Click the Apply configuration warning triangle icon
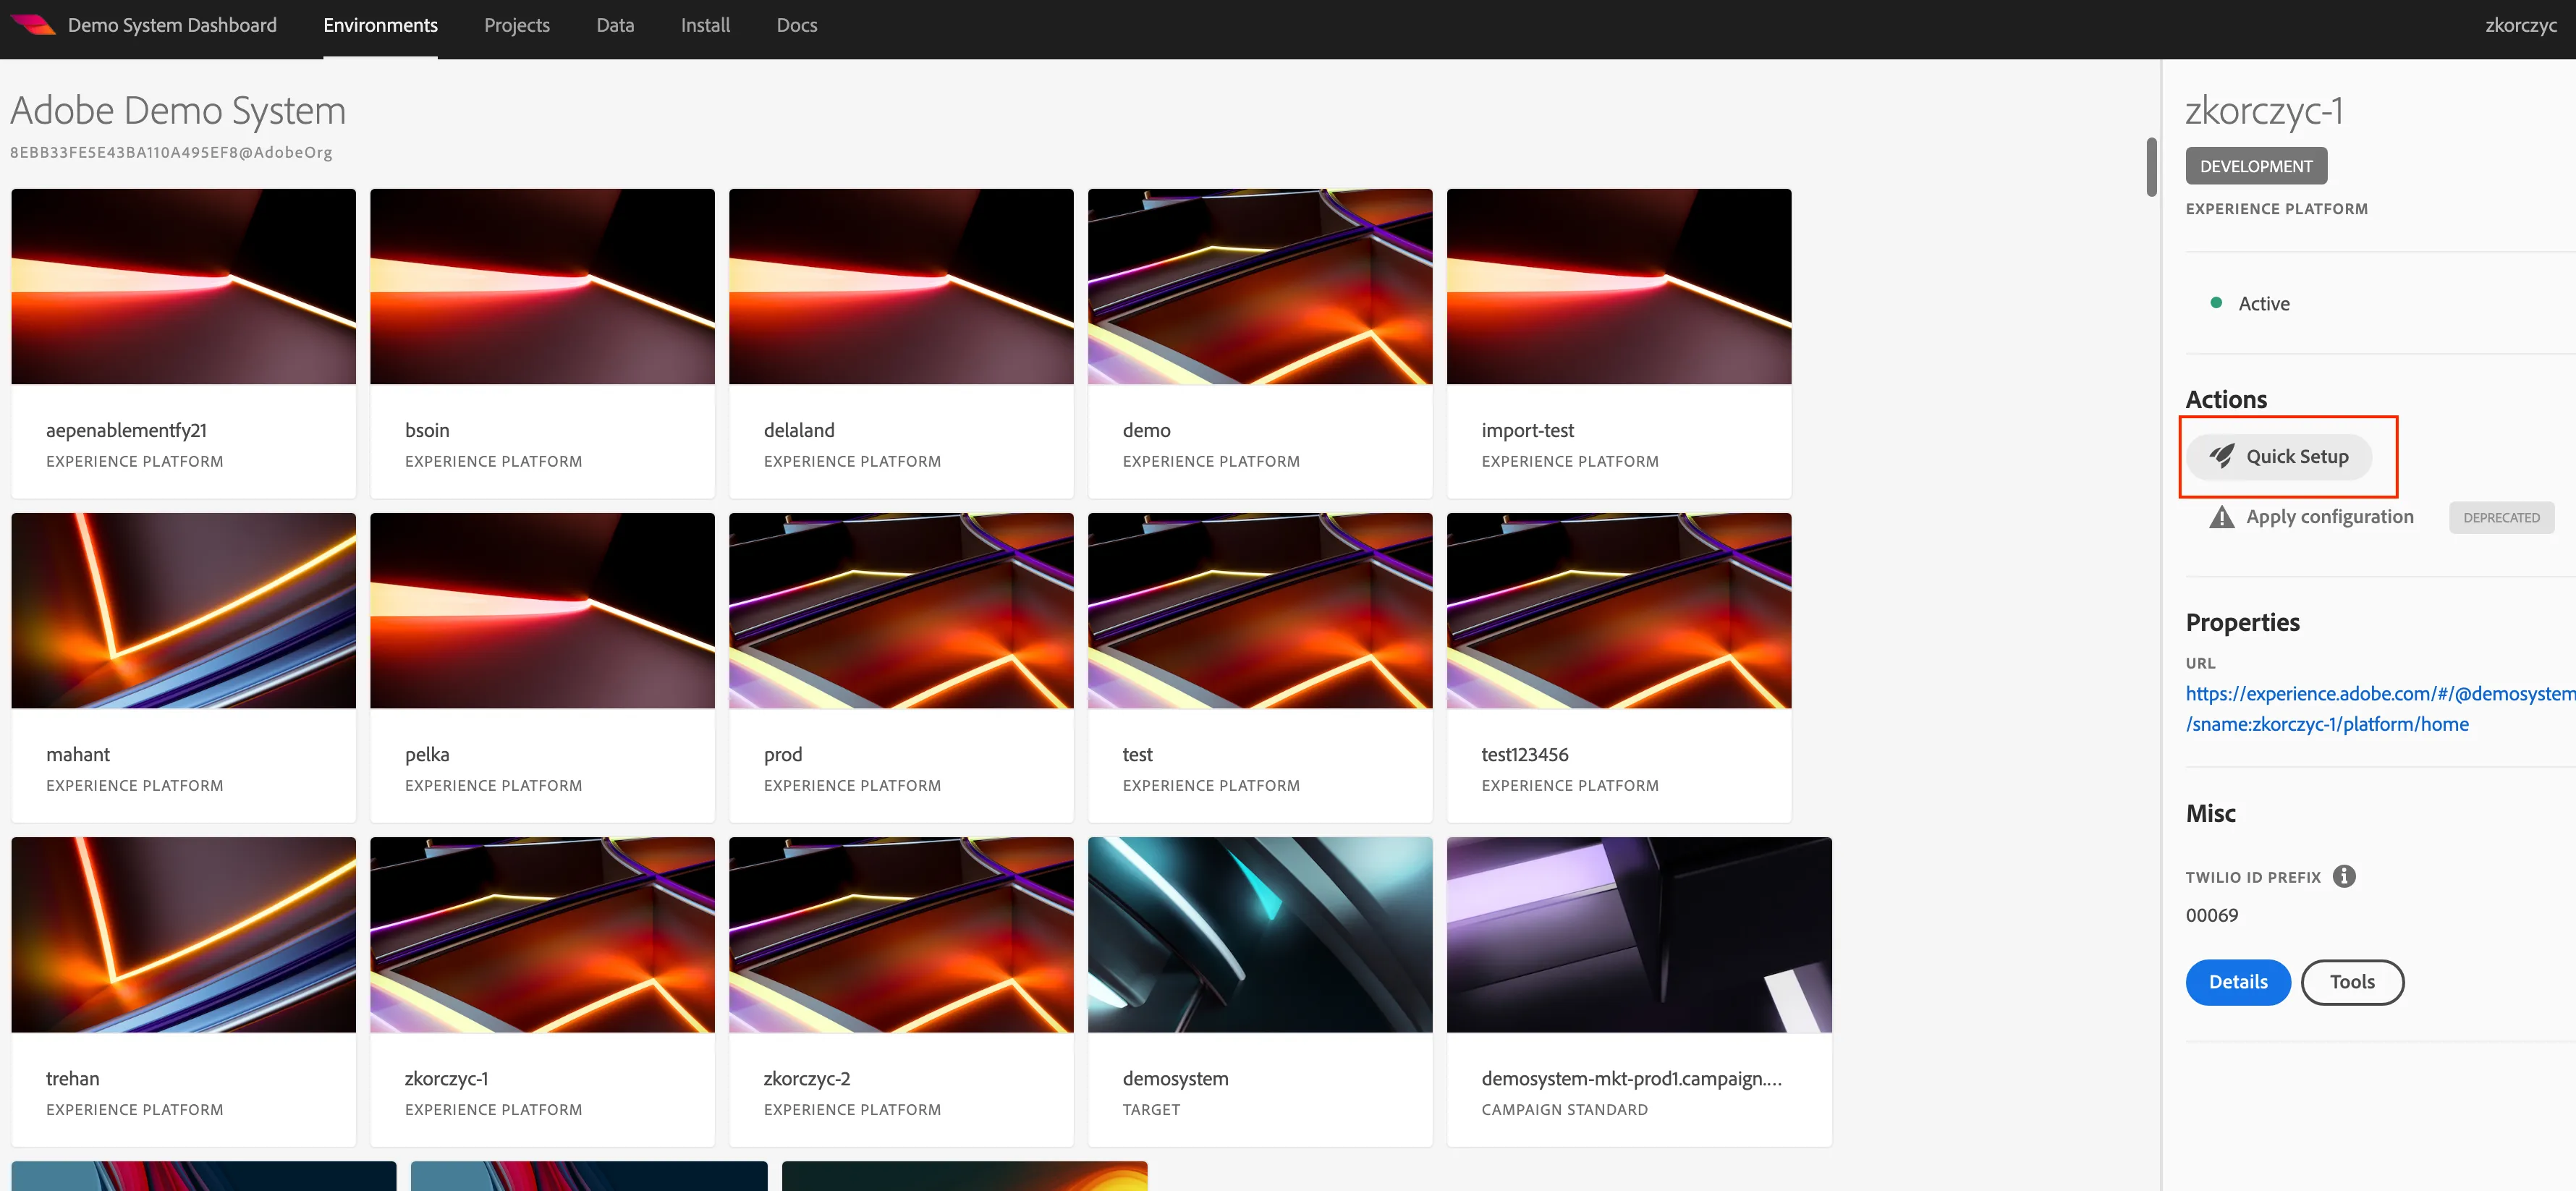The width and height of the screenshot is (2576, 1191). pyautogui.click(x=2221, y=517)
